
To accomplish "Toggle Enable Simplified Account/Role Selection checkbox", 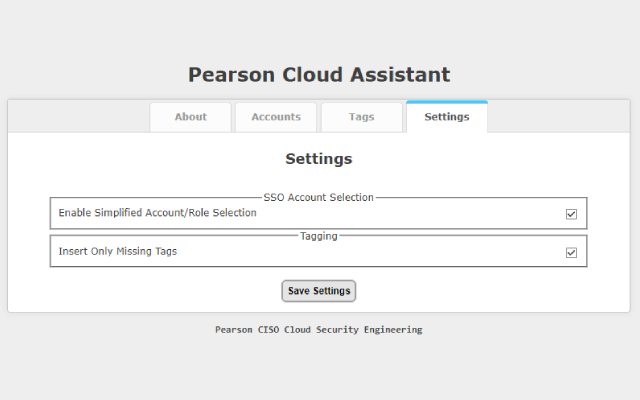I will click(571, 214).
